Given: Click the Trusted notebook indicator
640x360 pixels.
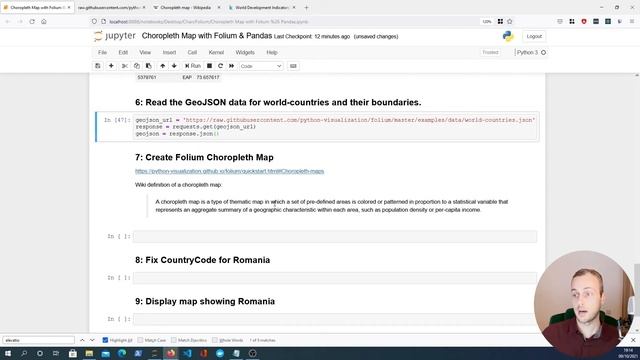Looking at the screenshot, I should tap(490, 52).
